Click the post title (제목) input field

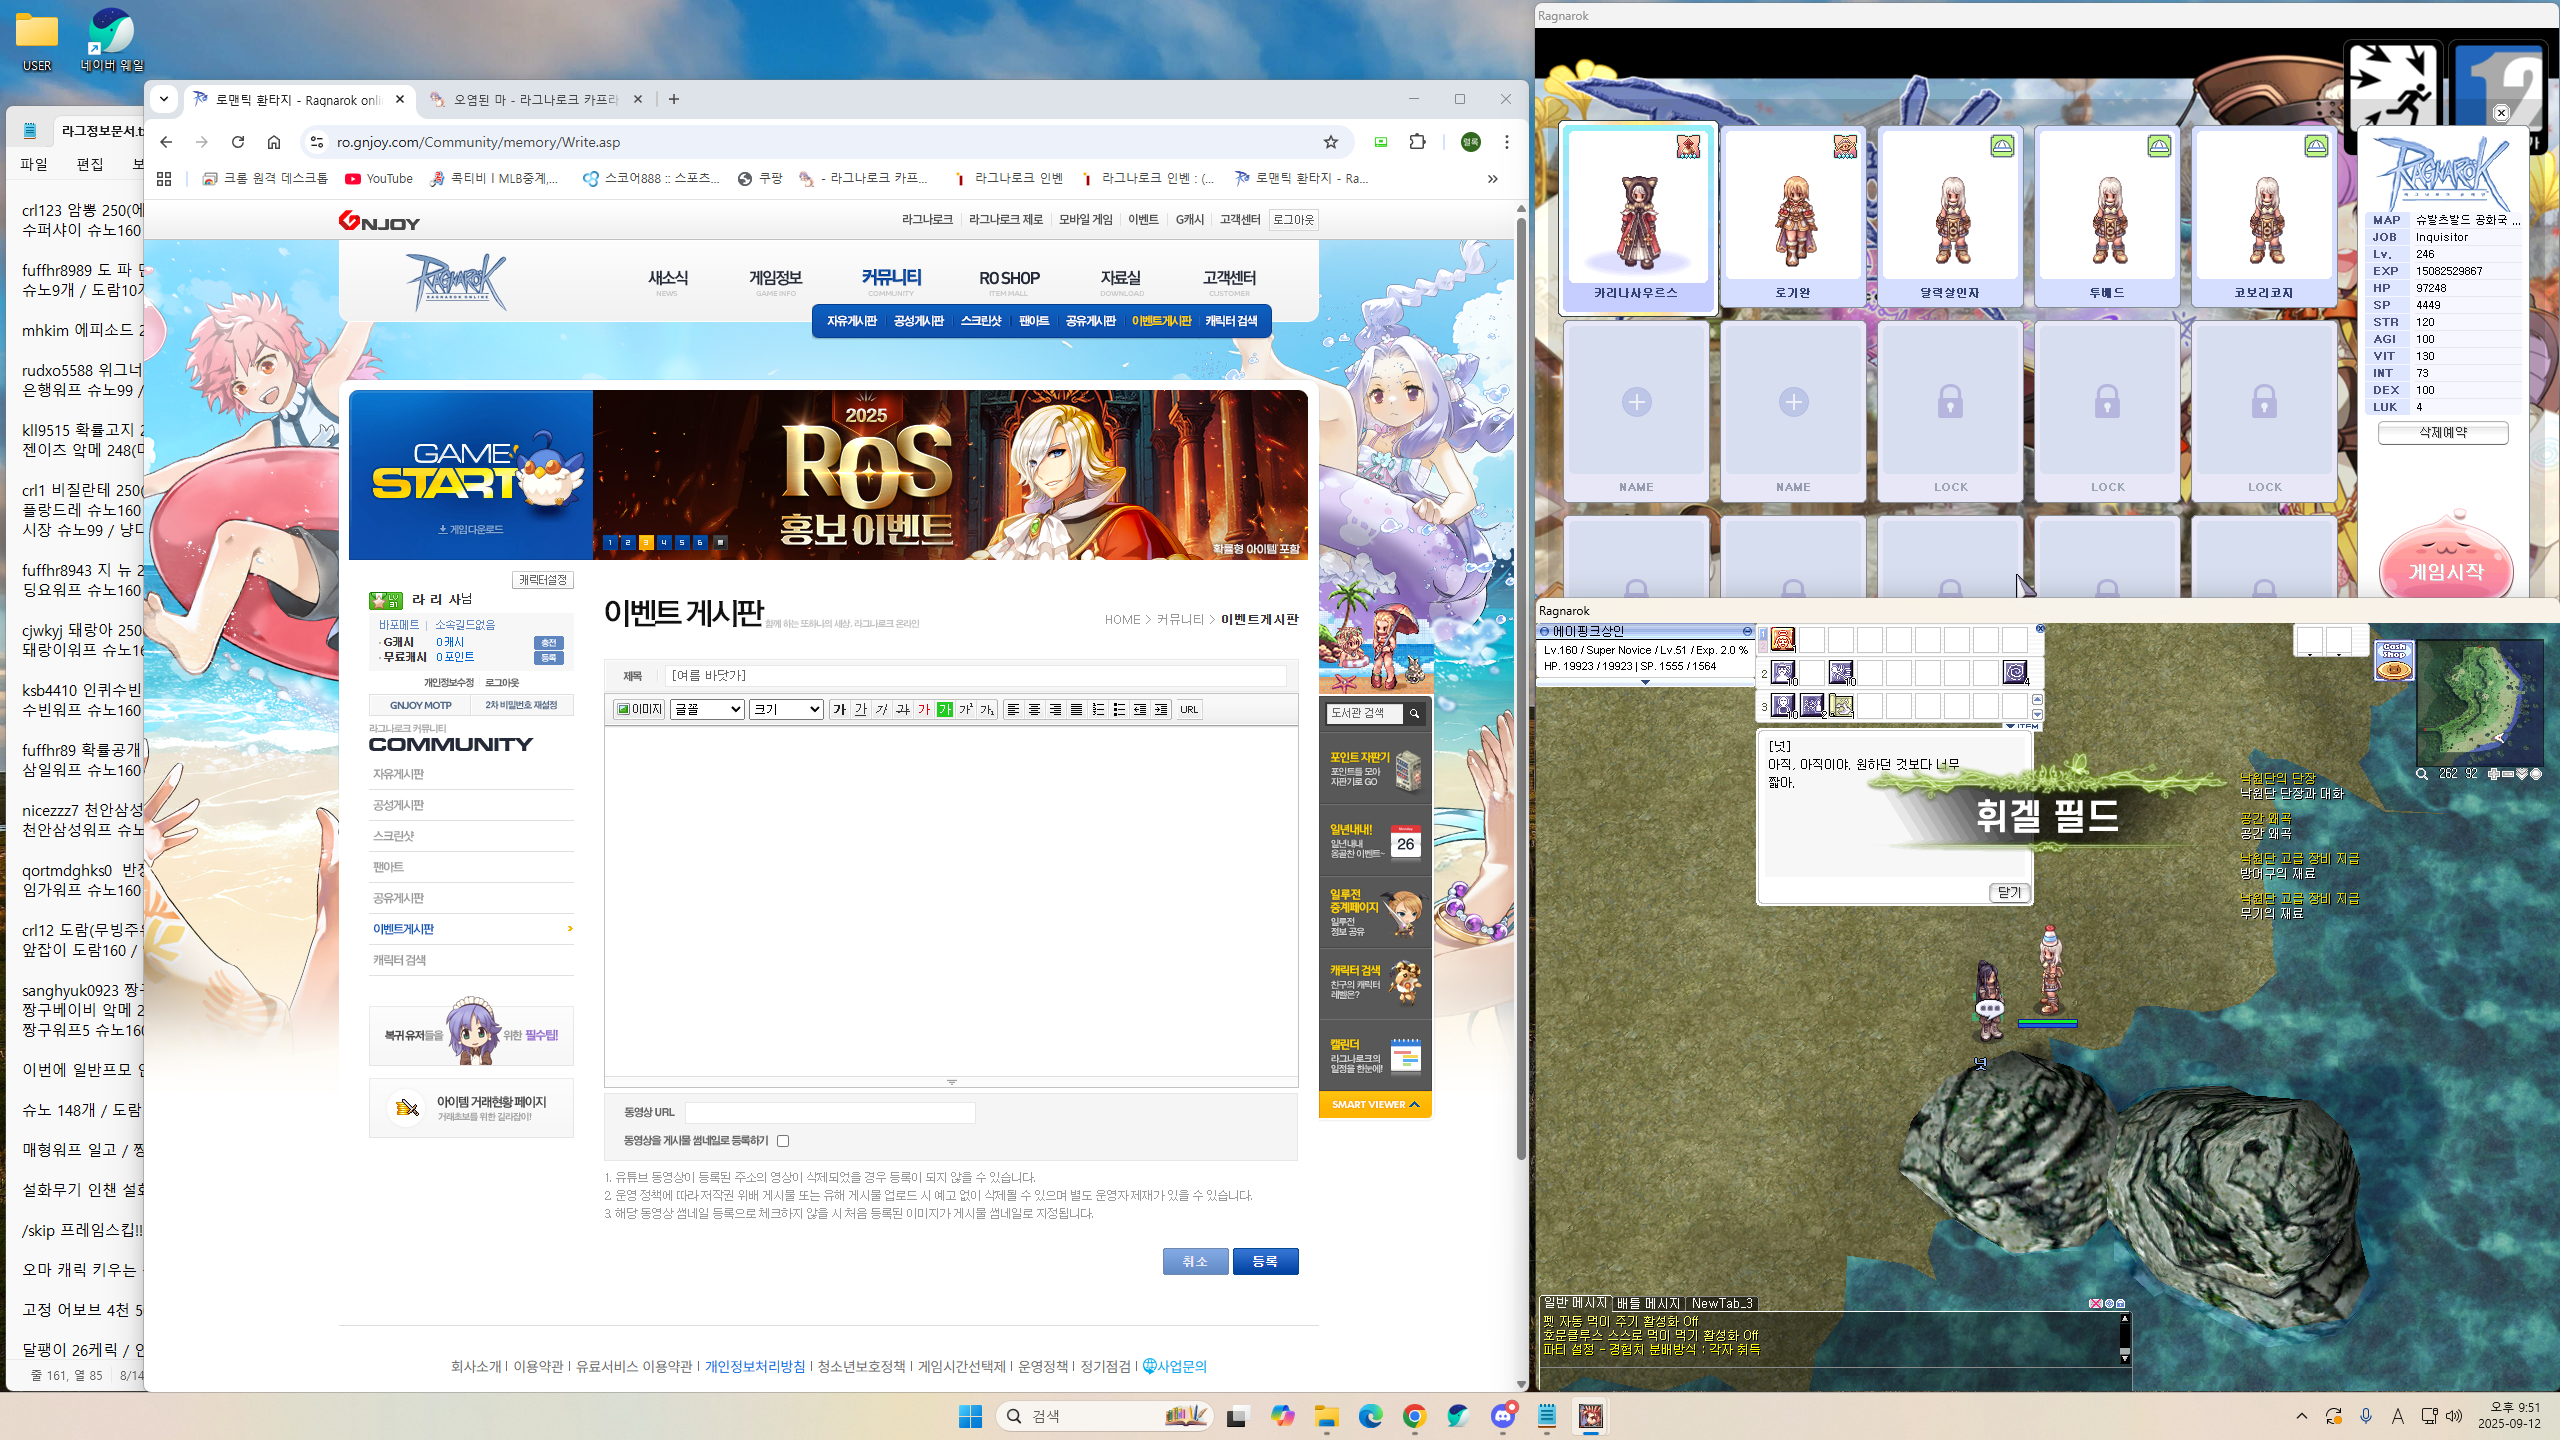click(x=976, y=676)
